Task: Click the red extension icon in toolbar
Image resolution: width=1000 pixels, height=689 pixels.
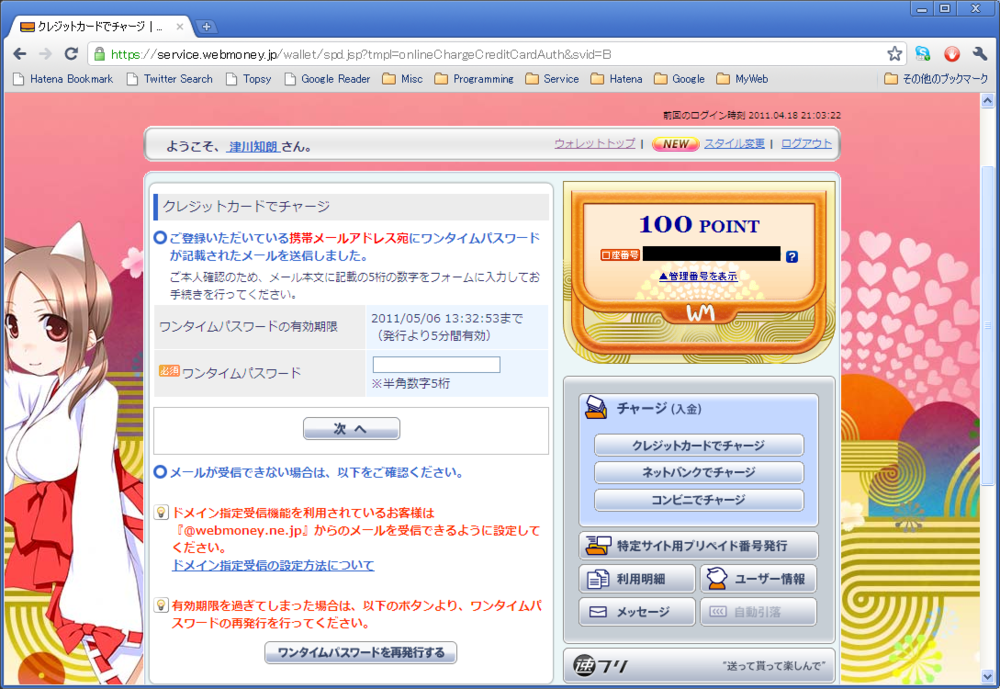Action: point(952,54)
